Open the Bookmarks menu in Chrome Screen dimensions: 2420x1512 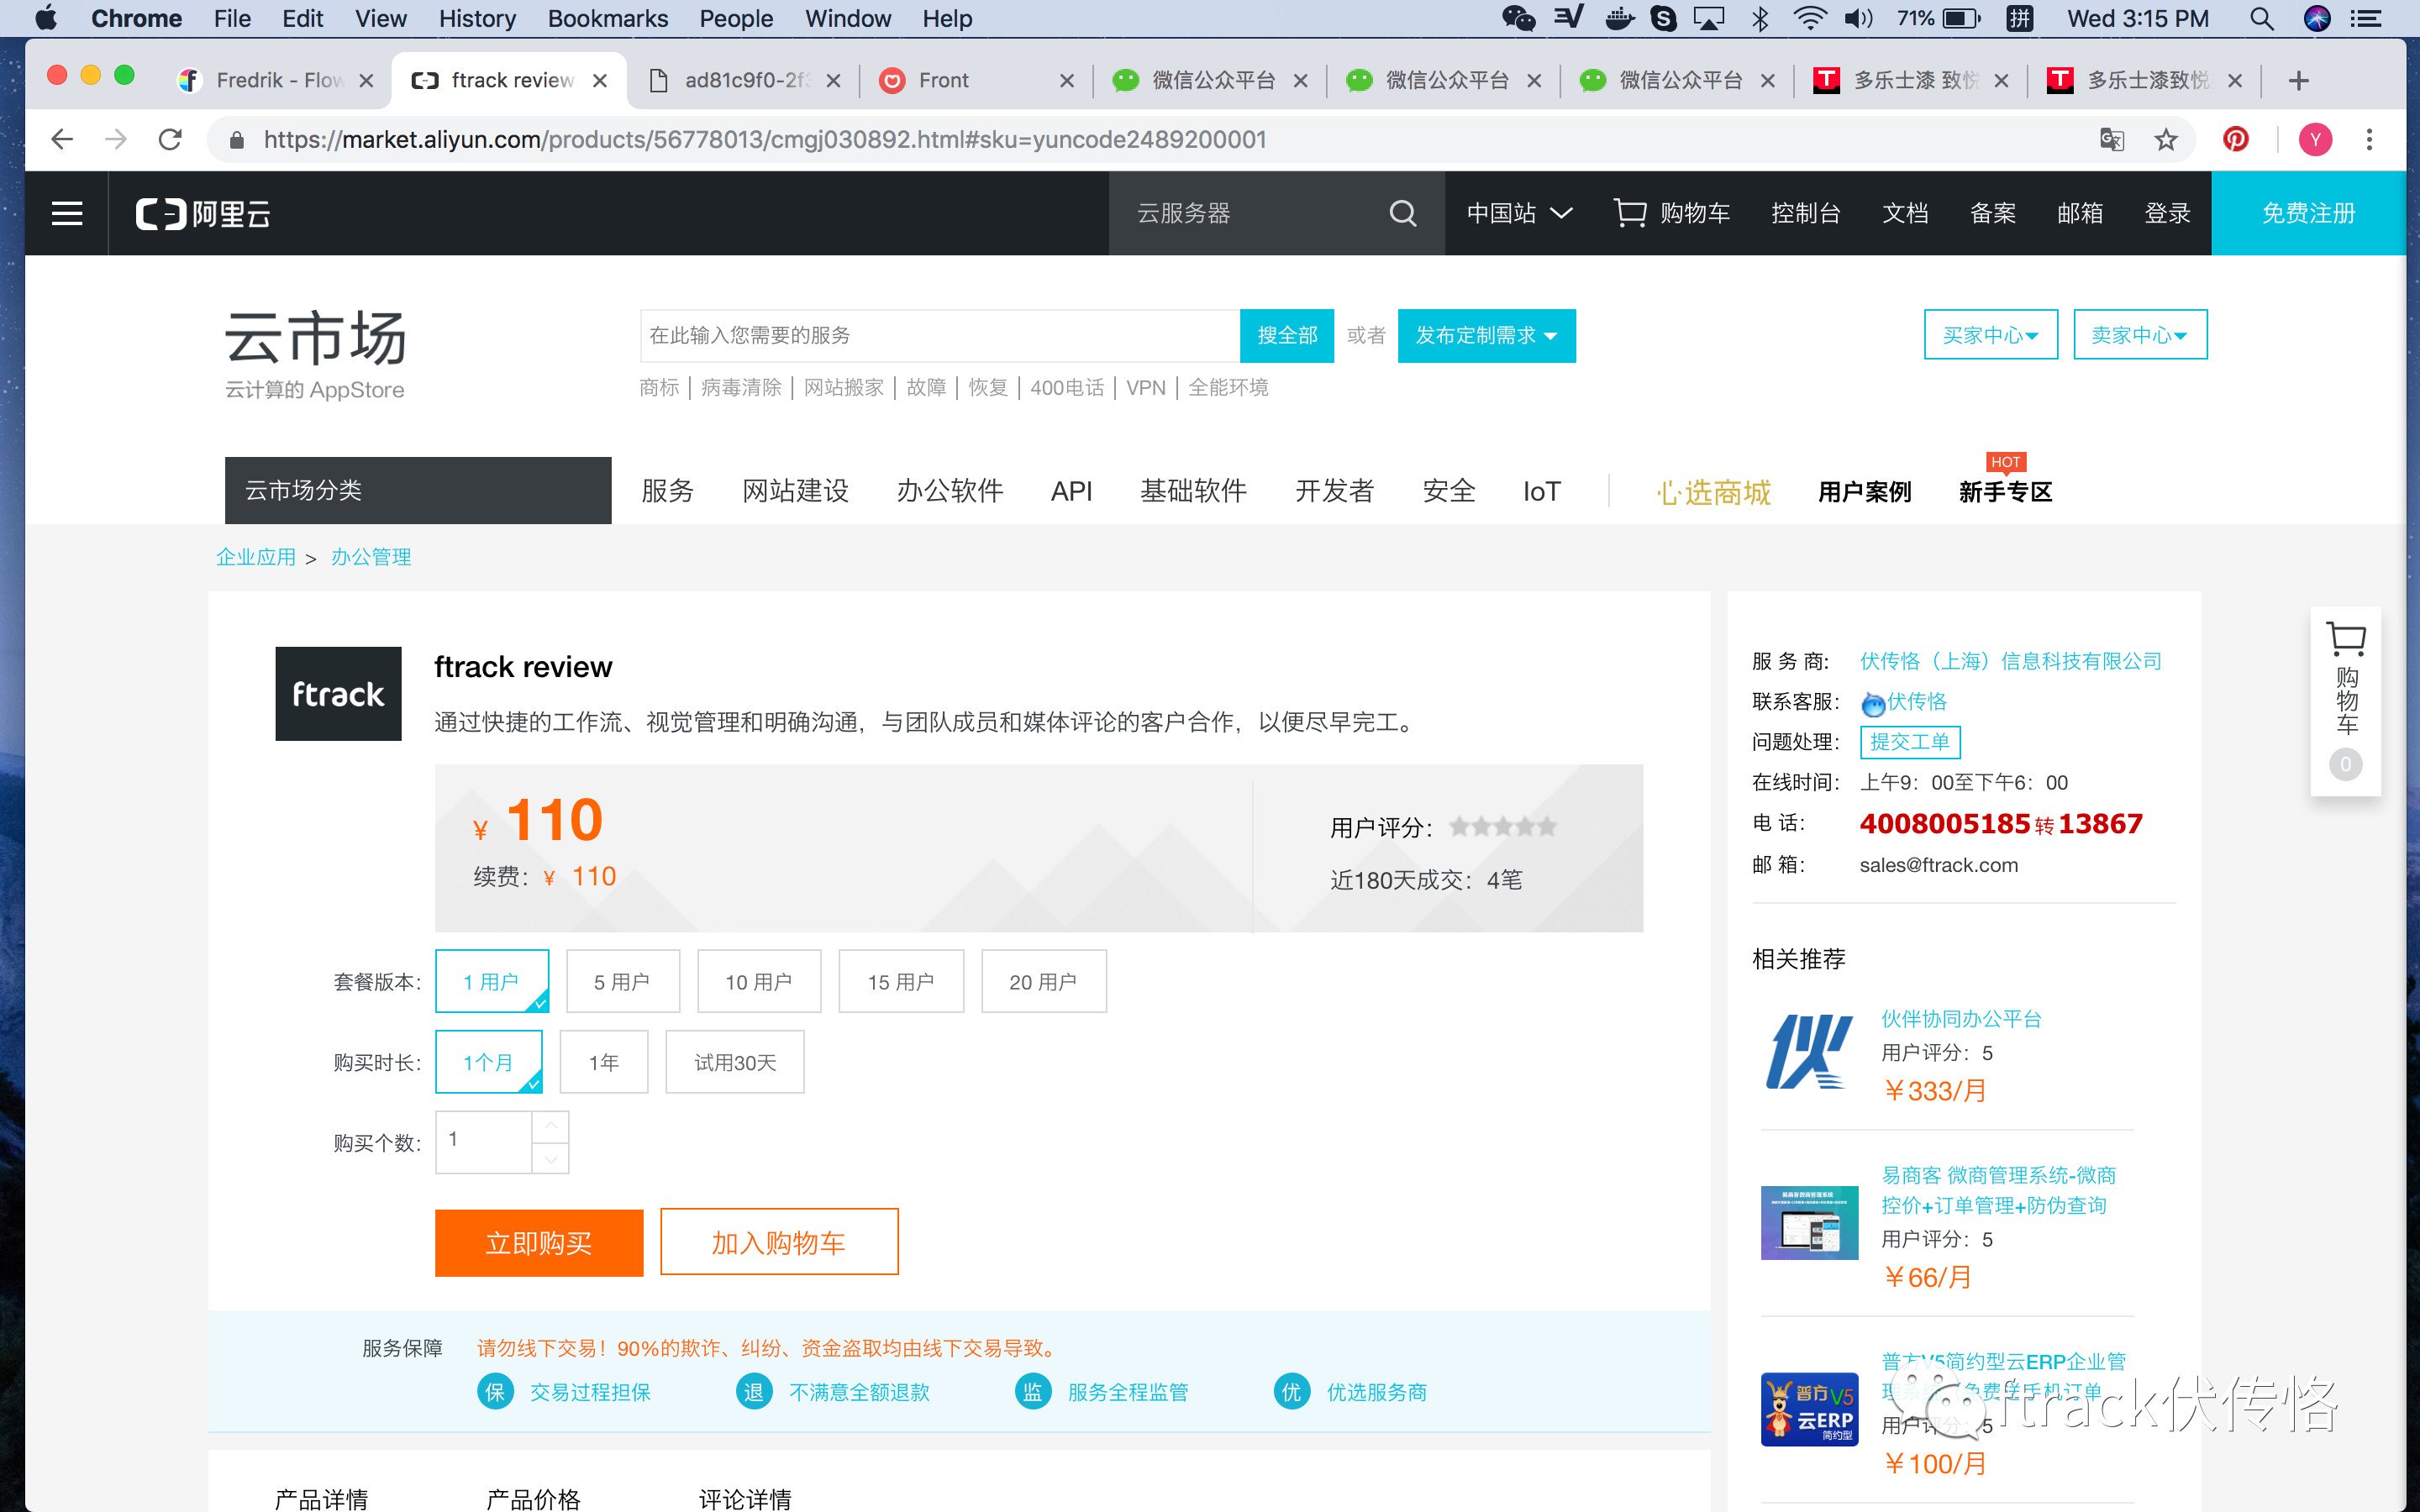click(x=607, y=18)
